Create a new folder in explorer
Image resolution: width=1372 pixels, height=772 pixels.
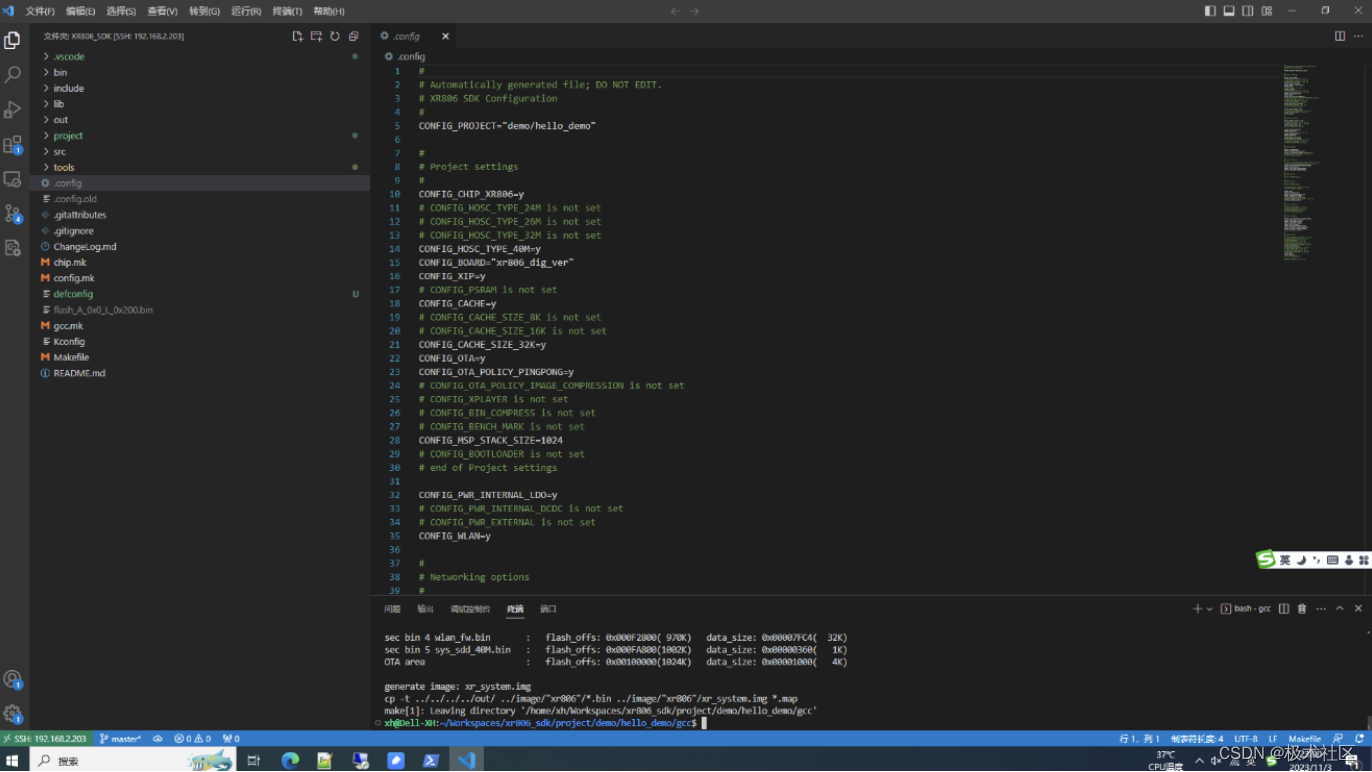click(316, 36)
